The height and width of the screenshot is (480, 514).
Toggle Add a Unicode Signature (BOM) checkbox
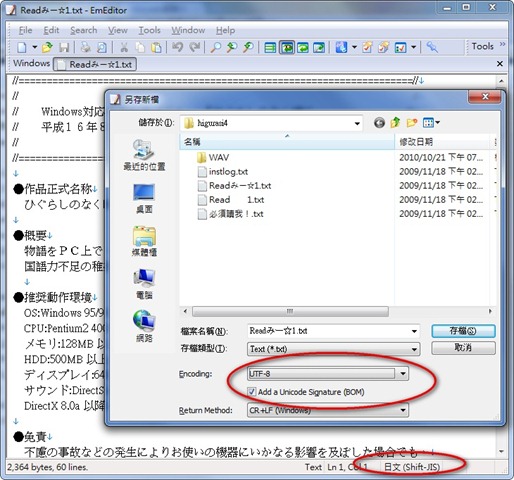tap(252, 392)
